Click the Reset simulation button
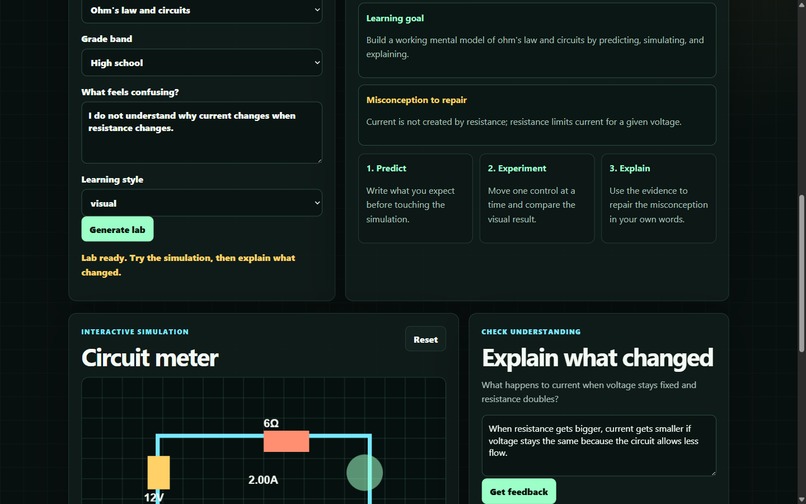 tap(425, 339)
